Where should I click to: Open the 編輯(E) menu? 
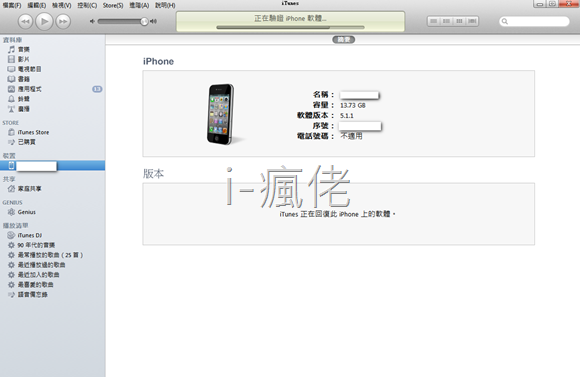tap(37, 5)
